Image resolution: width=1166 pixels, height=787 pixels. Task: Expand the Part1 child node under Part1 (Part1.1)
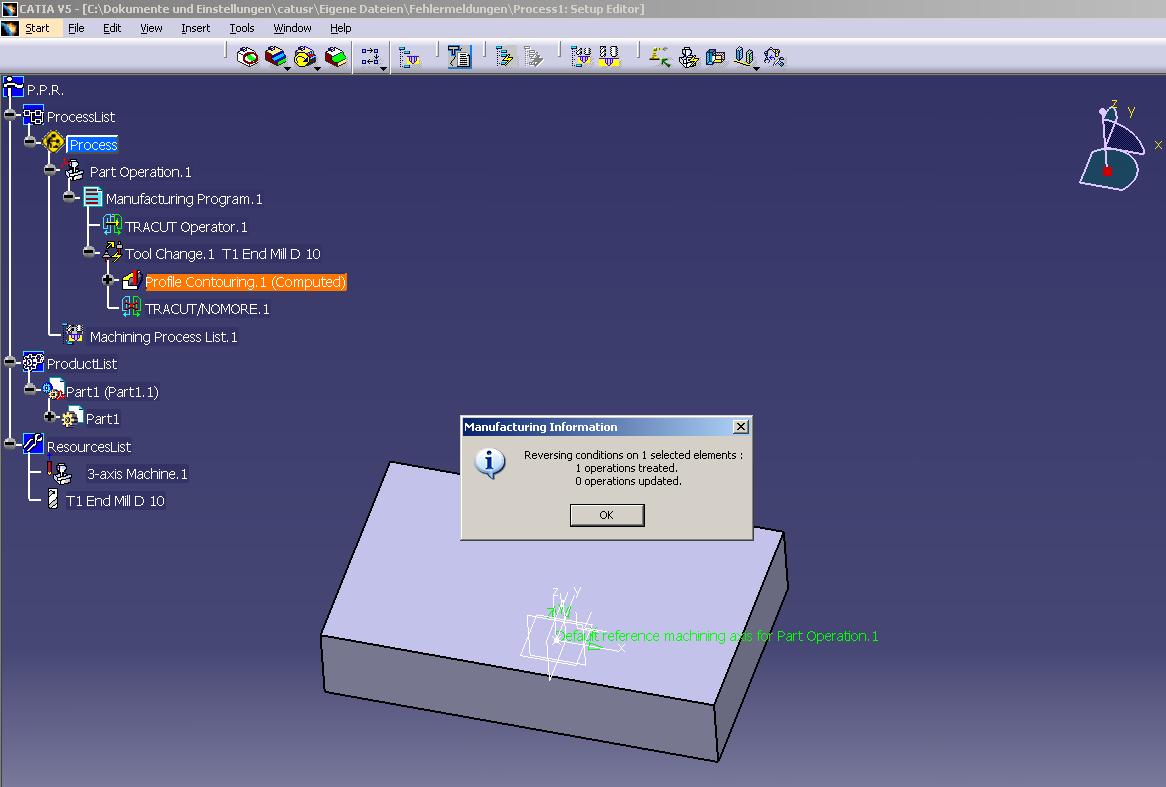[x=50, y=417]
